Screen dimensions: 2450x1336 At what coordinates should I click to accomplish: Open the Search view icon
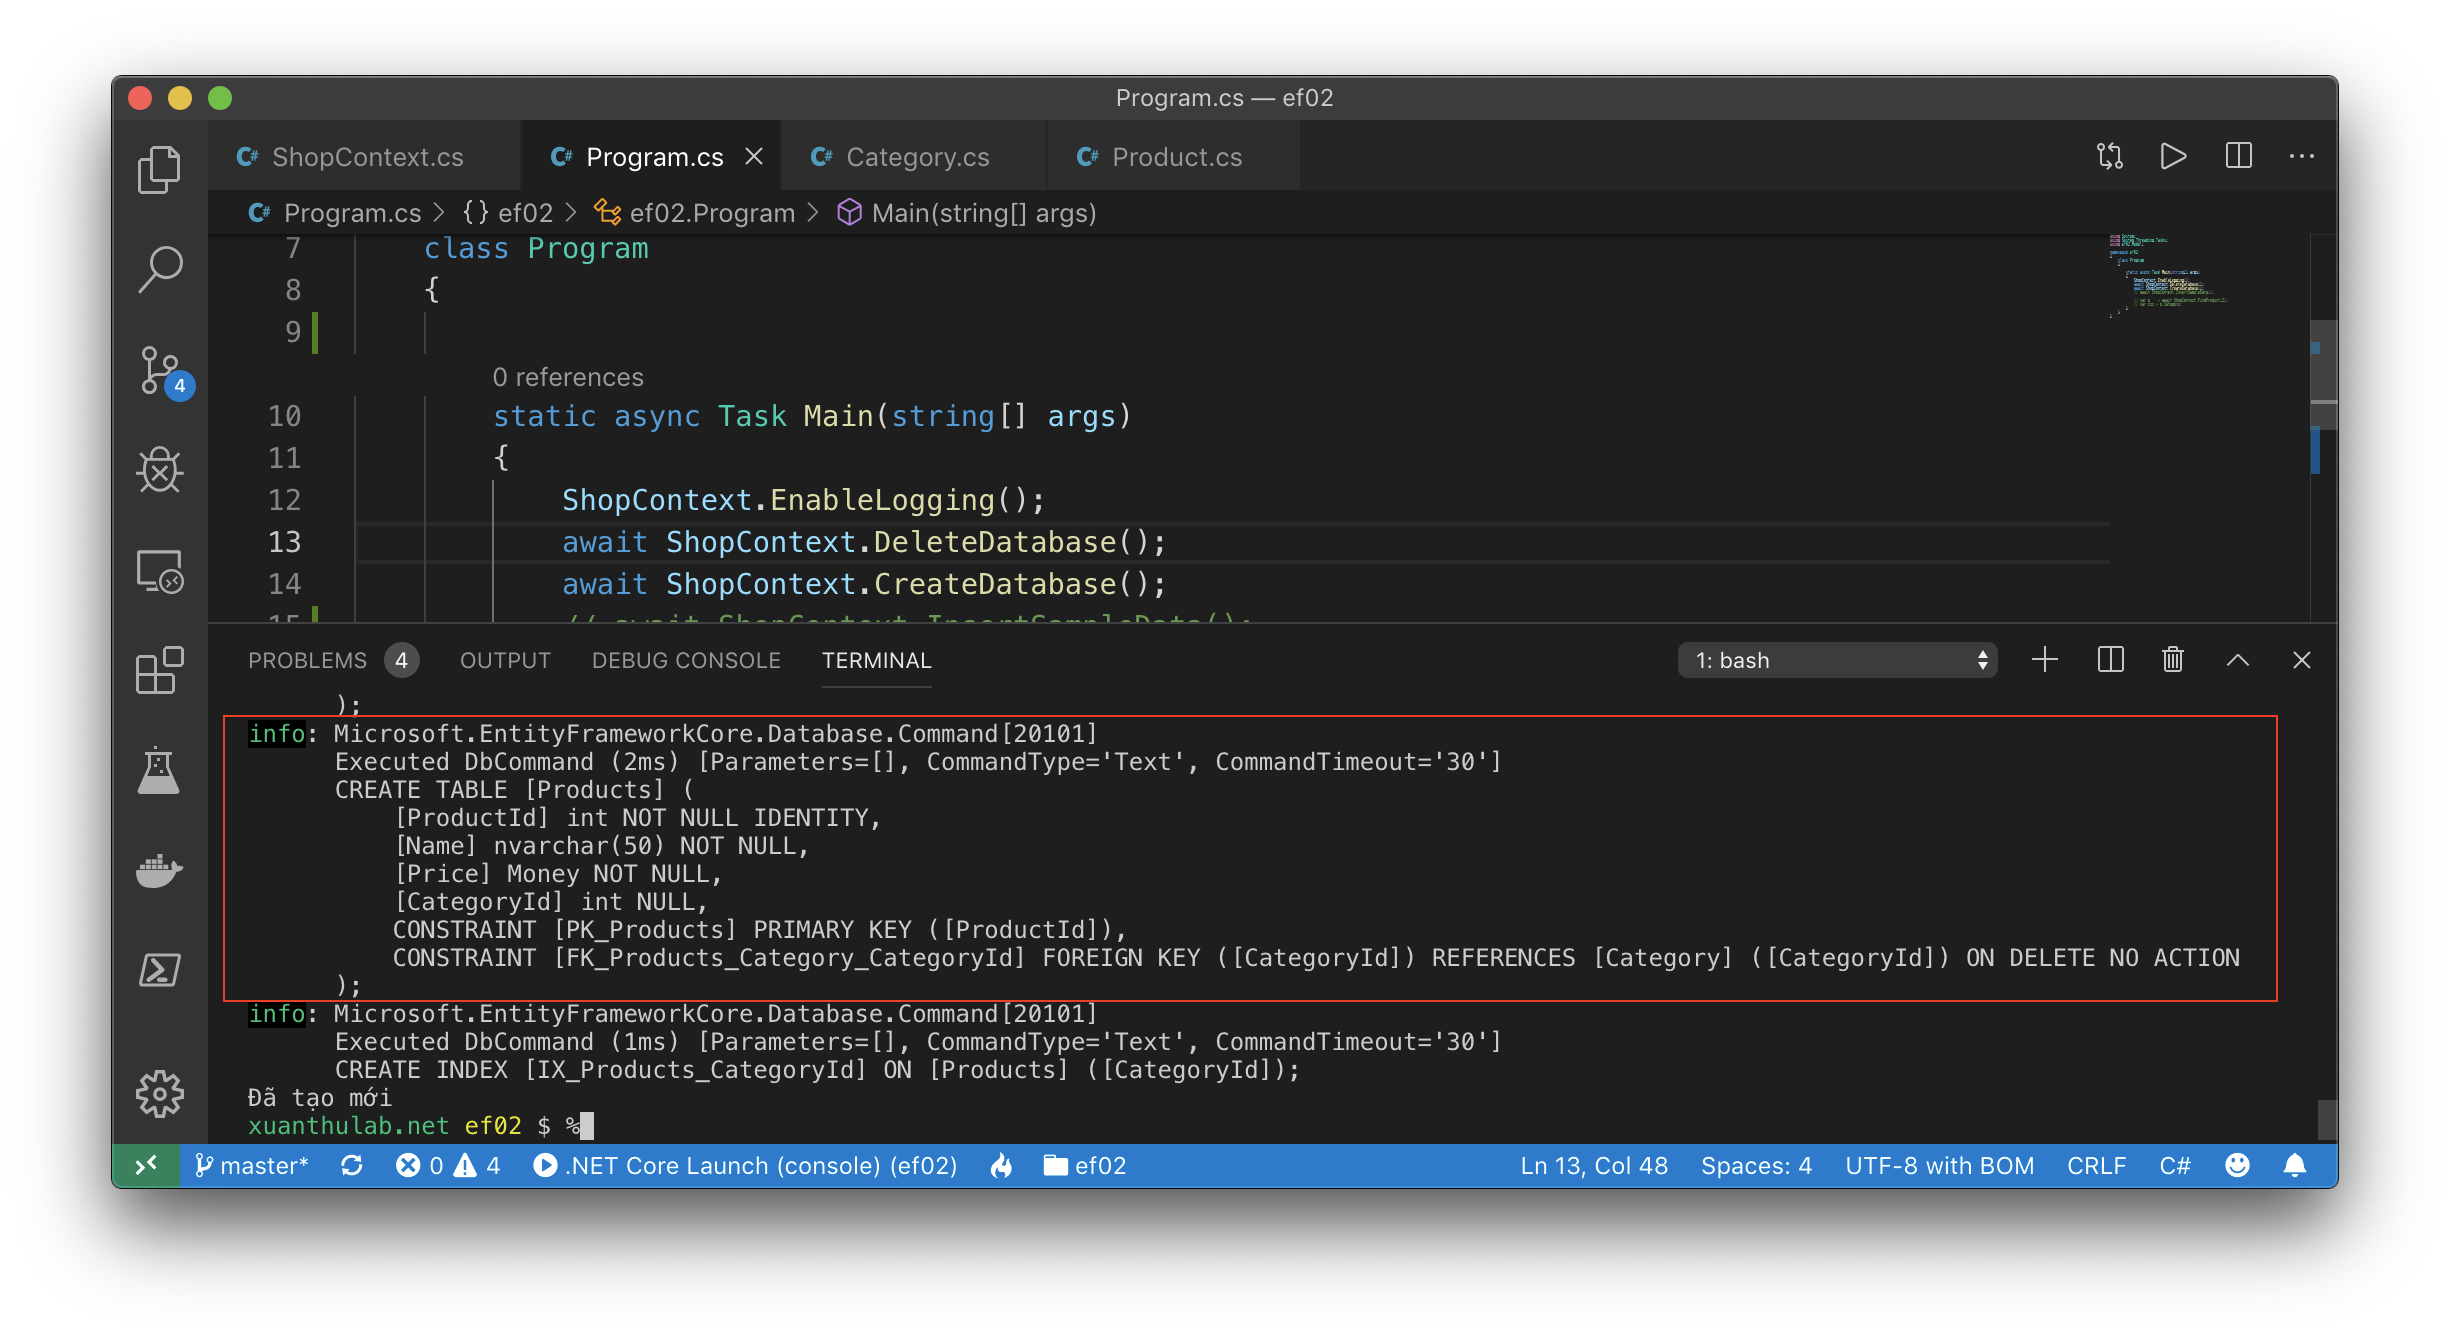tap(159, 269)
